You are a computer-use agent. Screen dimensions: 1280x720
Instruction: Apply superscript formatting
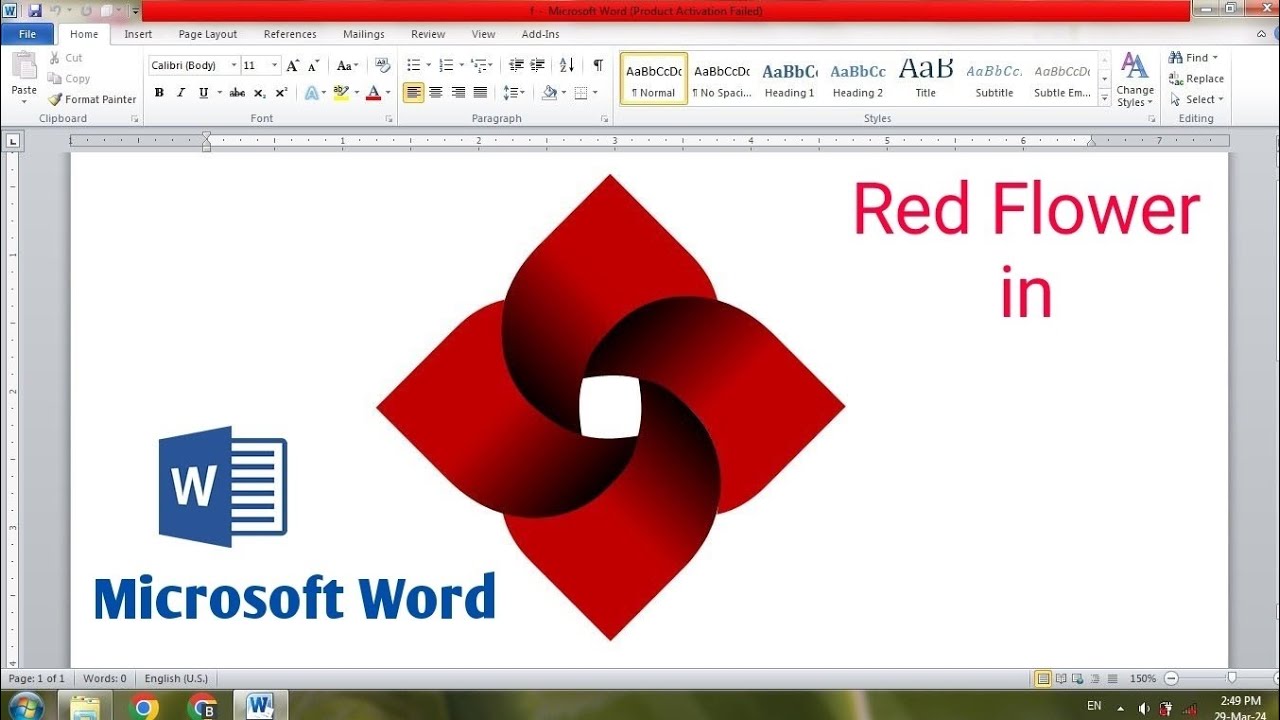tap(281, 93)
